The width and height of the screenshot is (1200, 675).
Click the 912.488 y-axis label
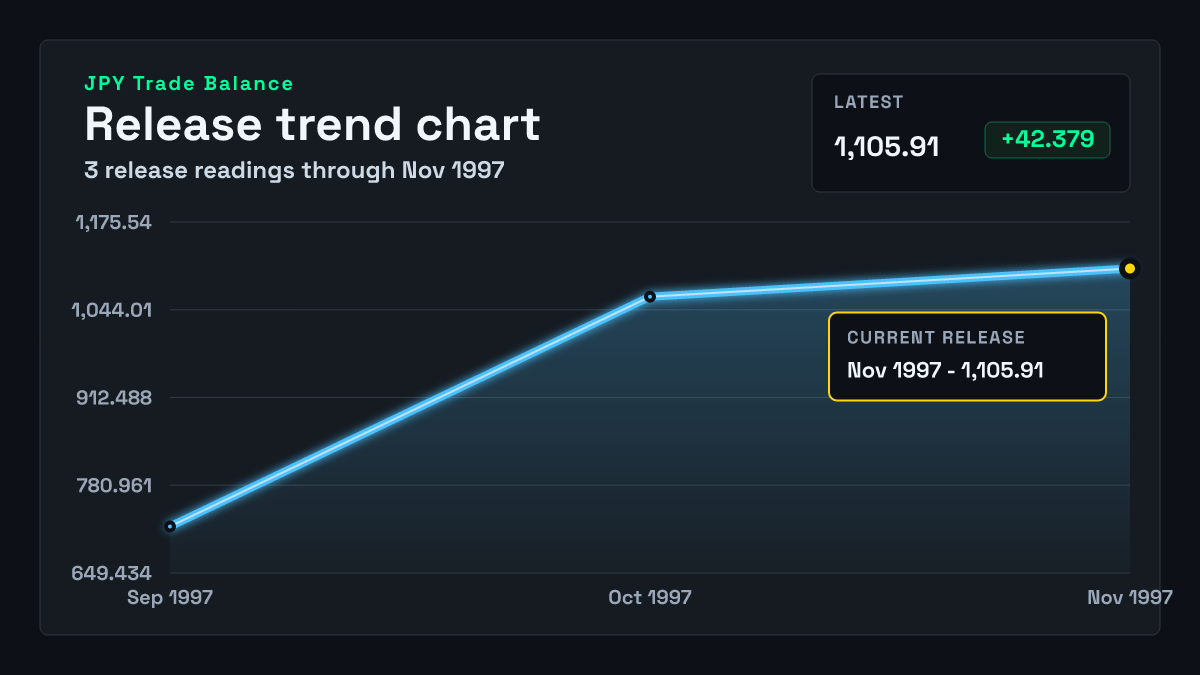(x=116, y=398)
